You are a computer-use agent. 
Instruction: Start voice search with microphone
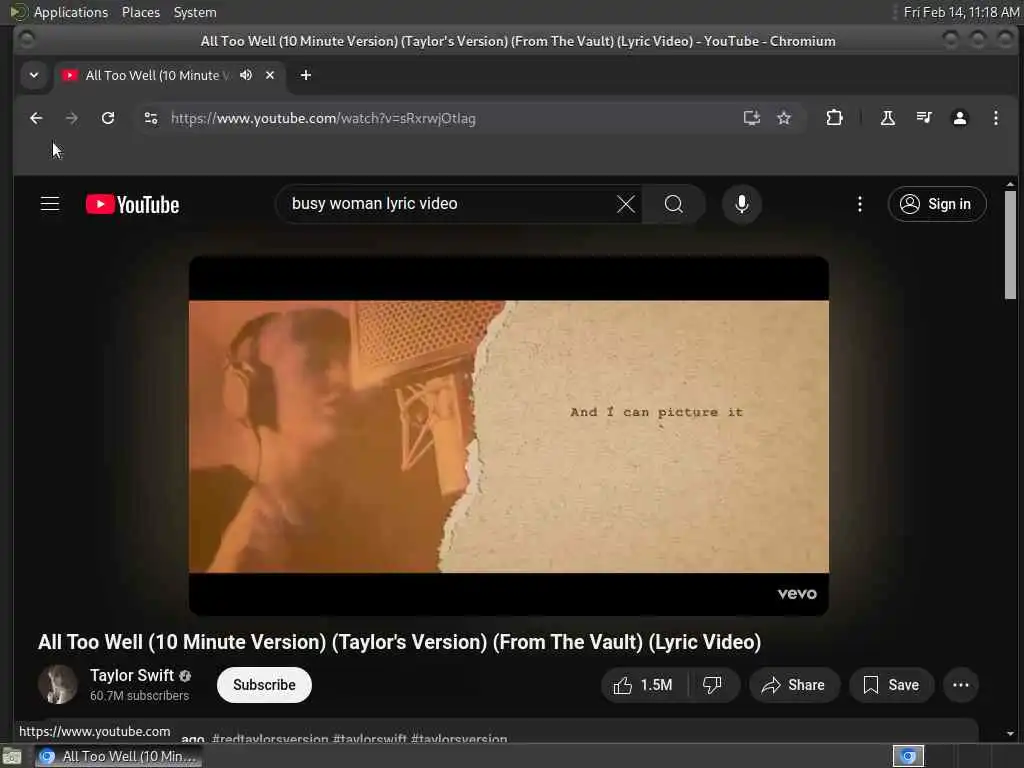(x=741, y=204)
